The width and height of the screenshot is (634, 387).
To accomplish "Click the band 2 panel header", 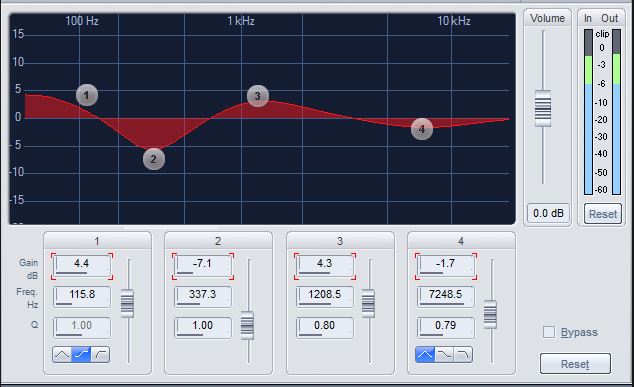I will coord(218,241).
